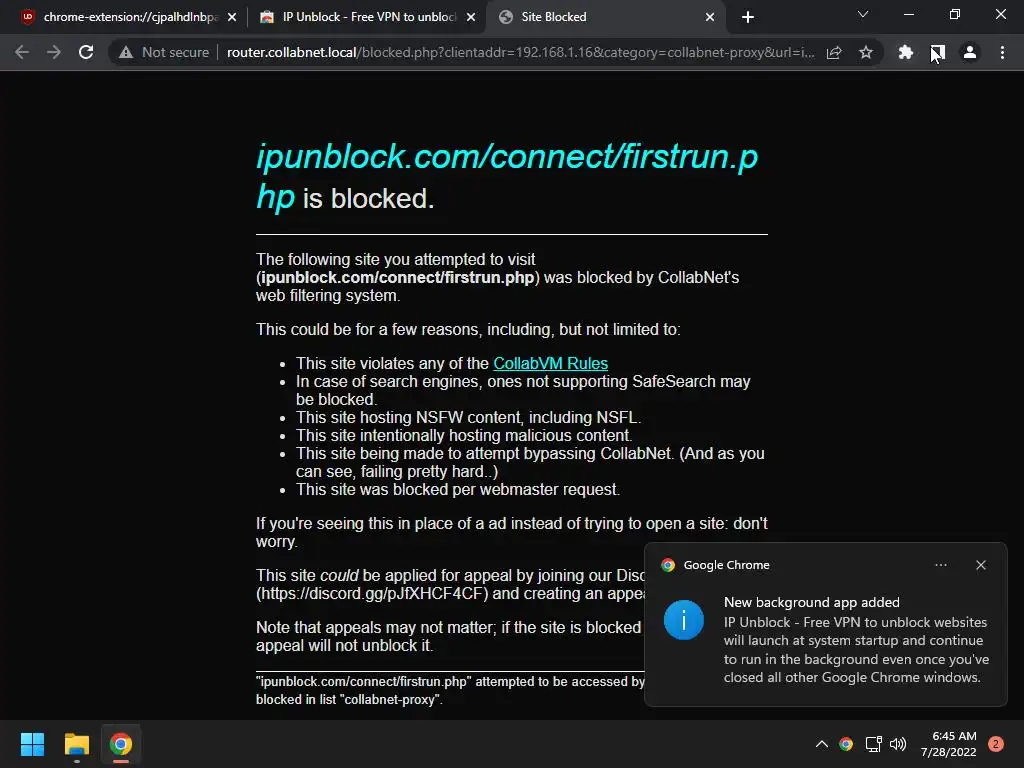This screenshot has height=768, width=1024.
Task: Click the Chrome icon in the taskbar
Action: pos(121,744)
